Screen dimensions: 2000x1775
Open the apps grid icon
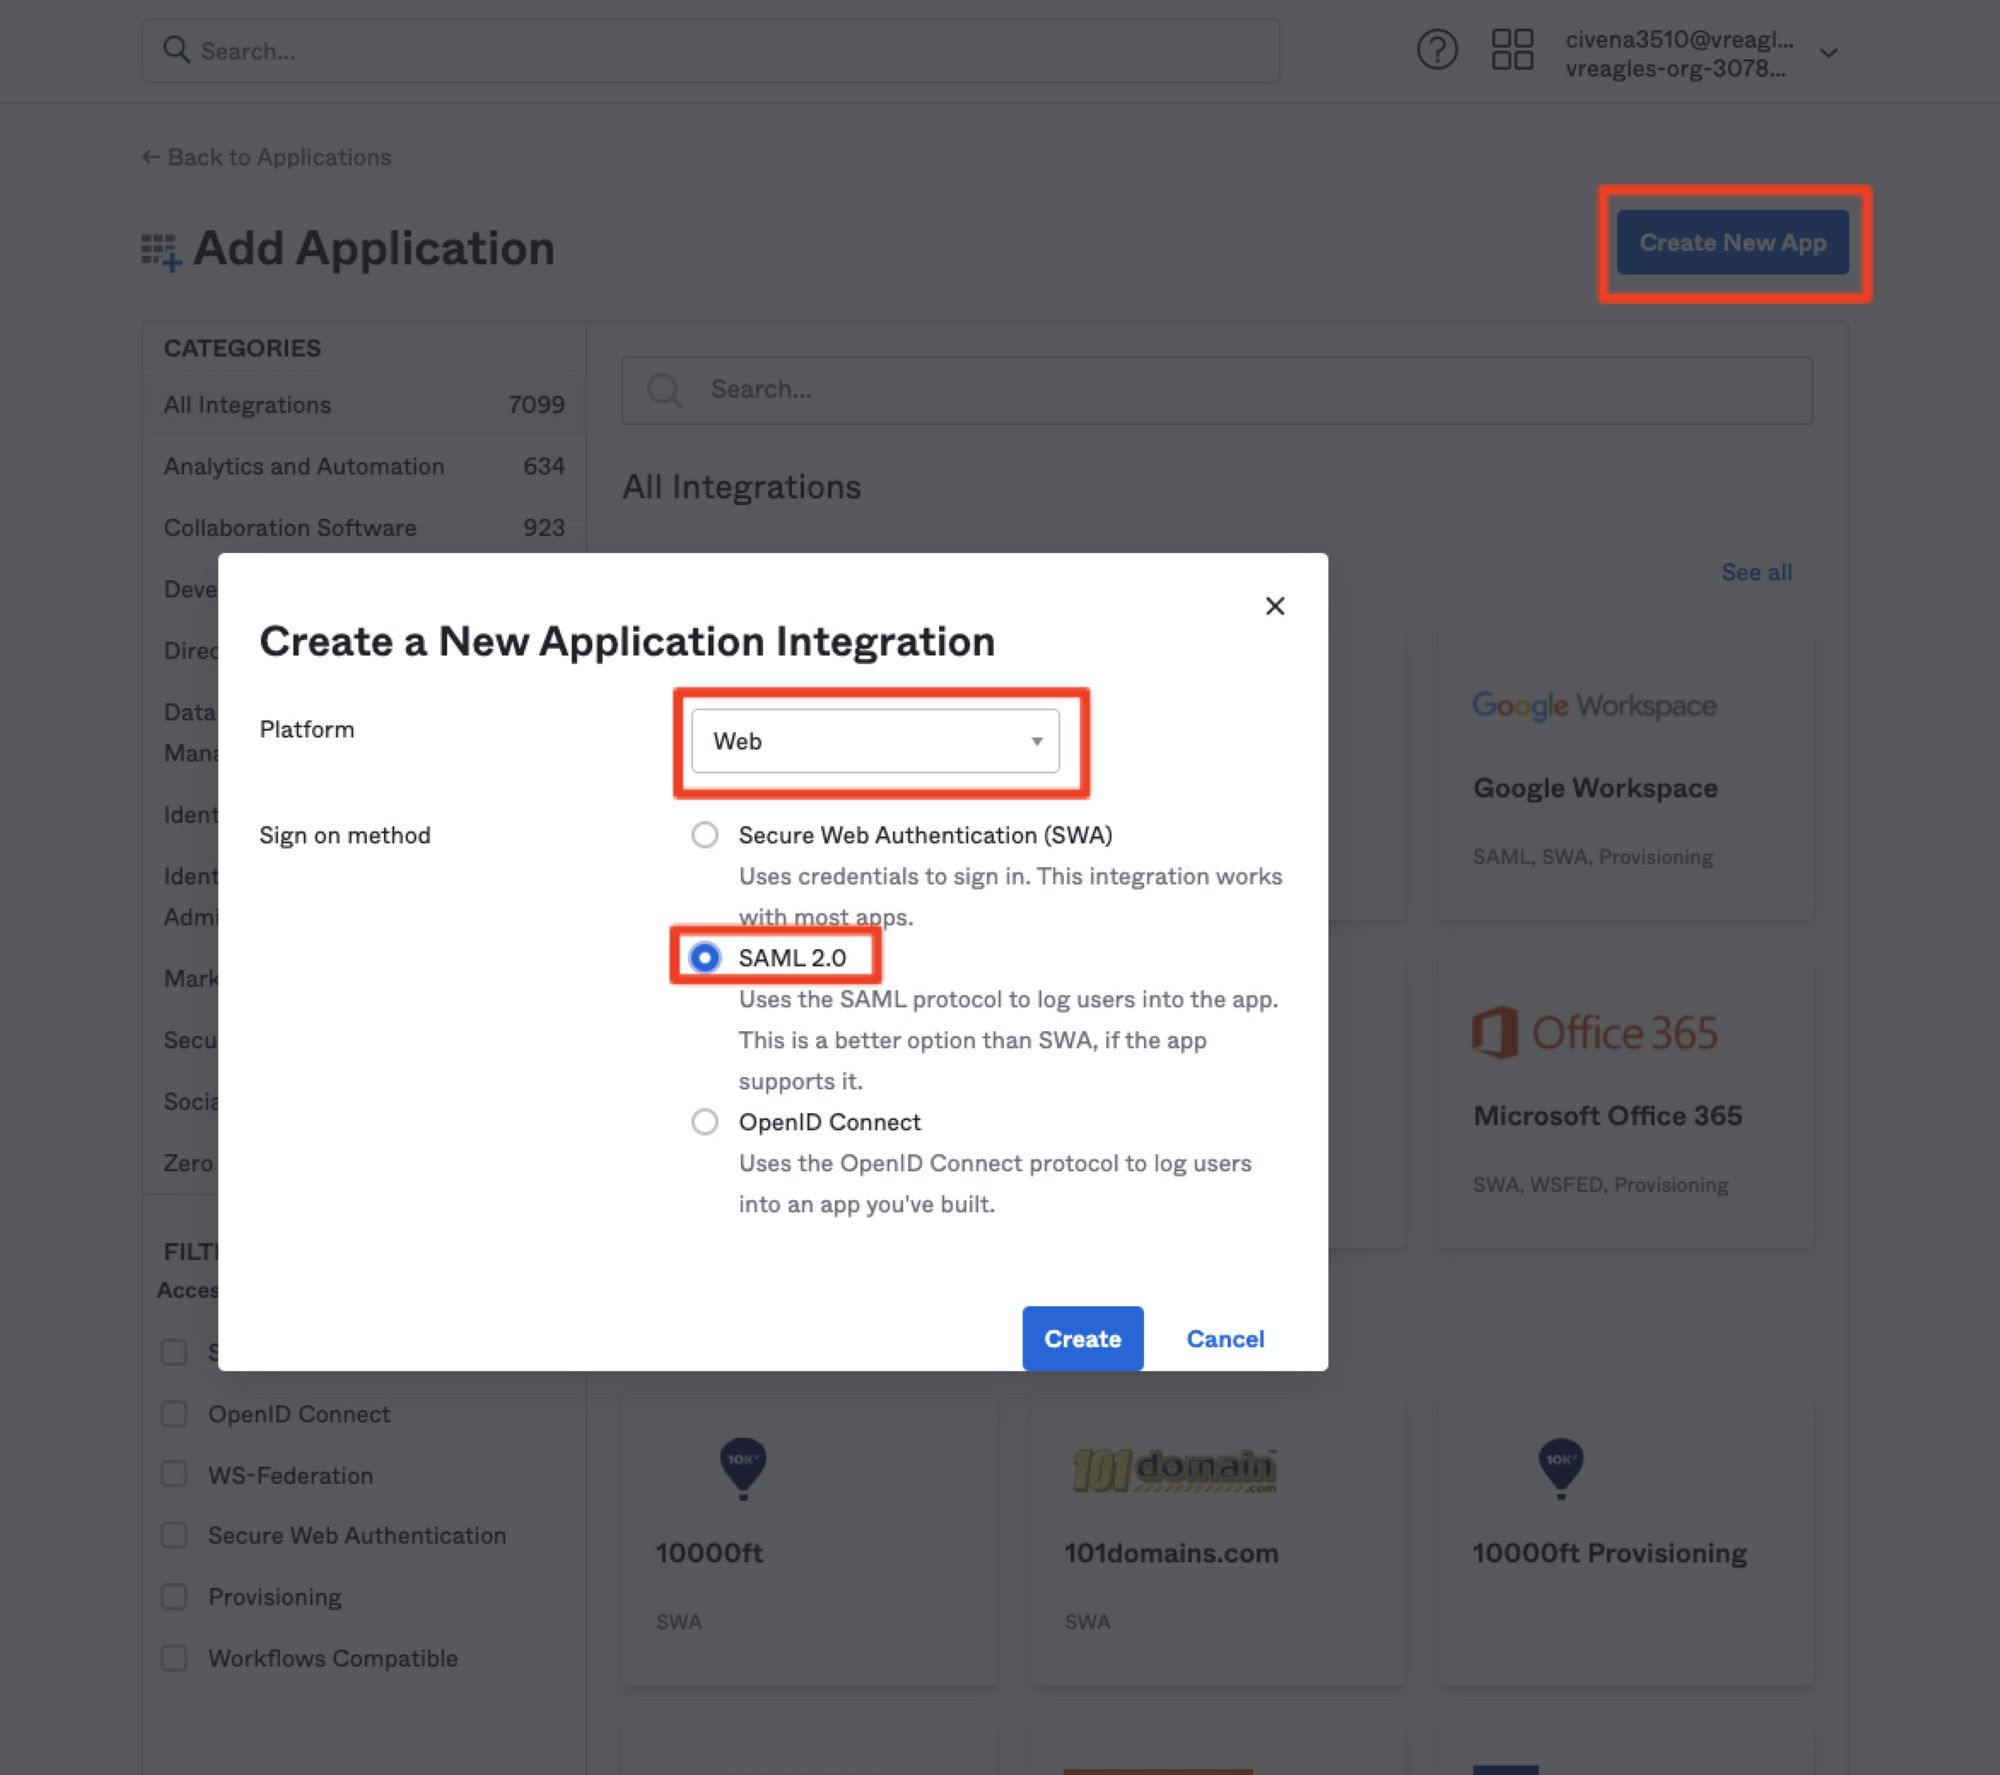(x=1511, y=50)
